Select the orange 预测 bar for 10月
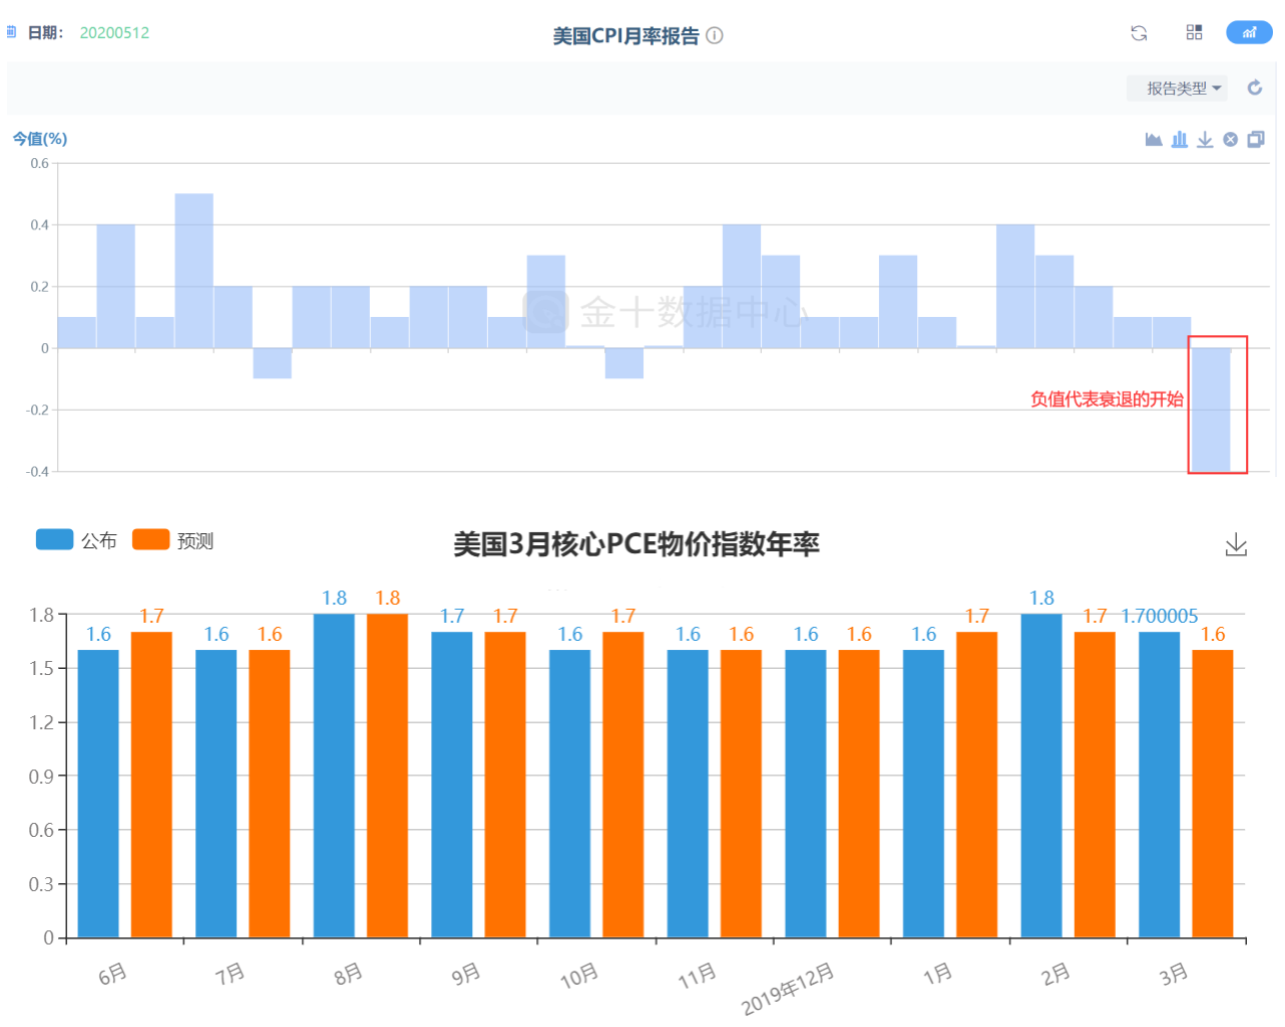 pos(623,785)
